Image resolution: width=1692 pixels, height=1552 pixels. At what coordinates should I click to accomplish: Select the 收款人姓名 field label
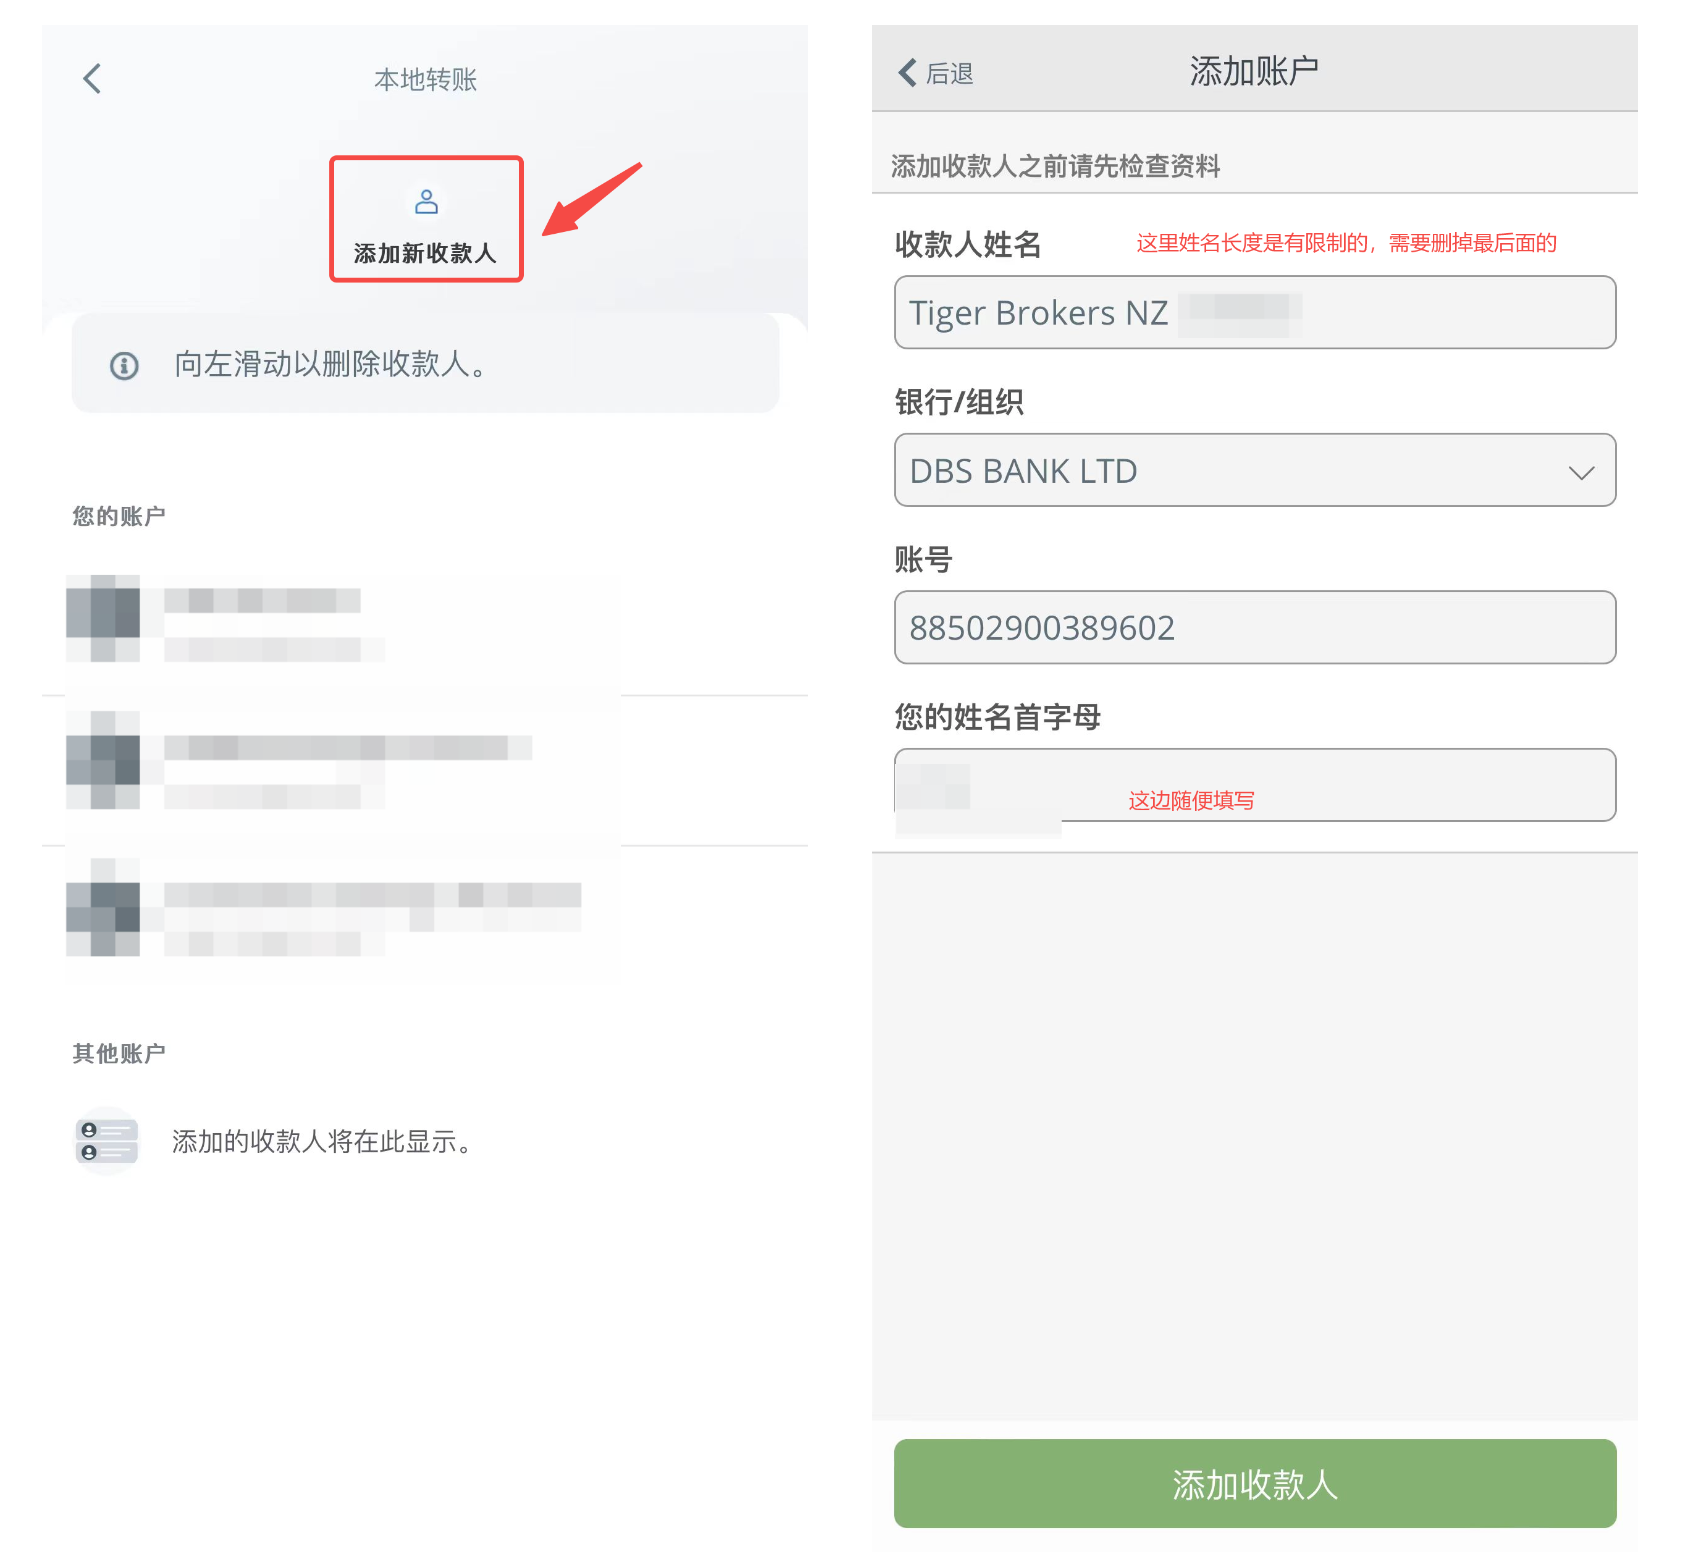tap(968, 244)
